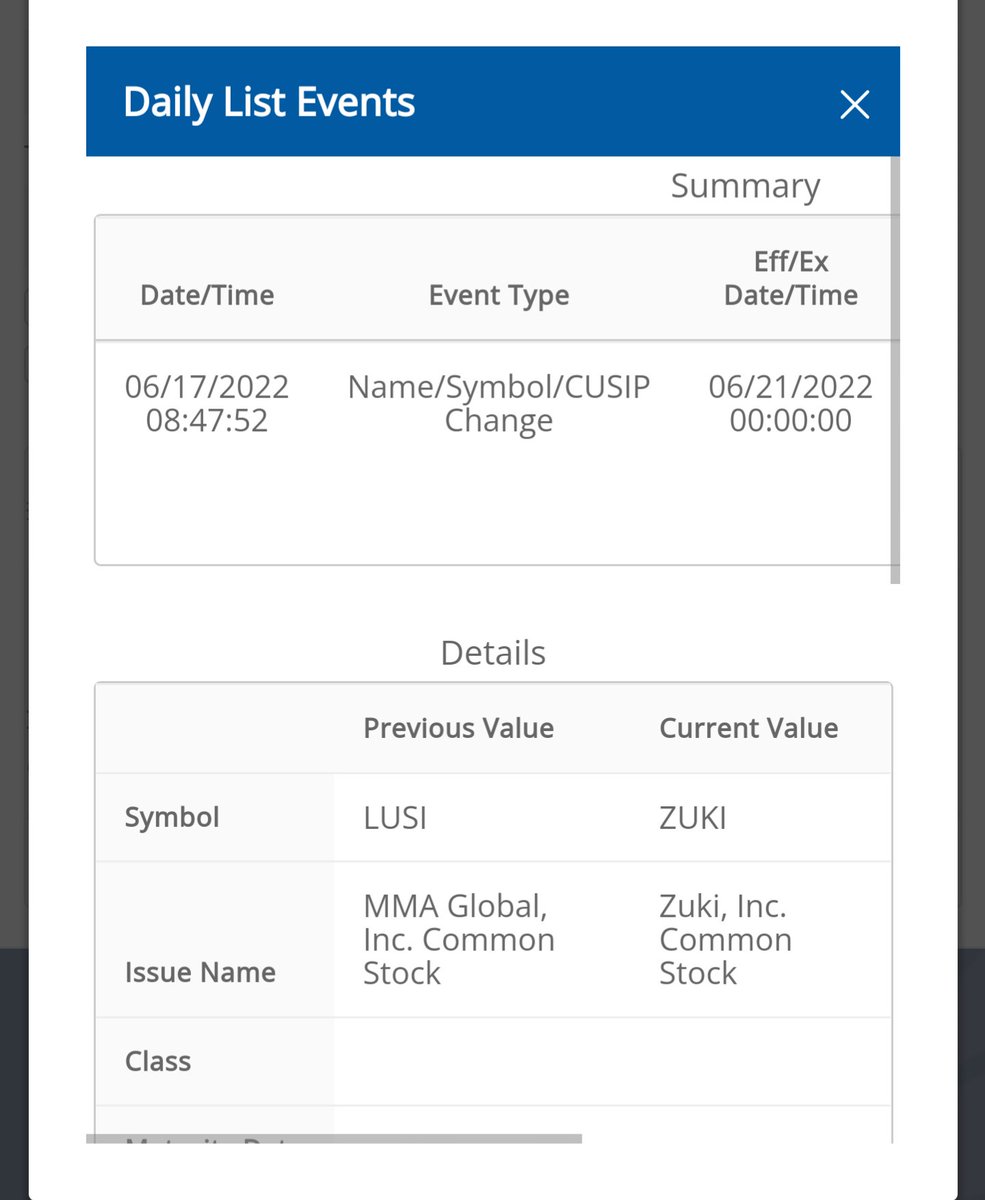
Task: Click the vertical scrollbar beside Summary table
Action: tap(895, 370)
